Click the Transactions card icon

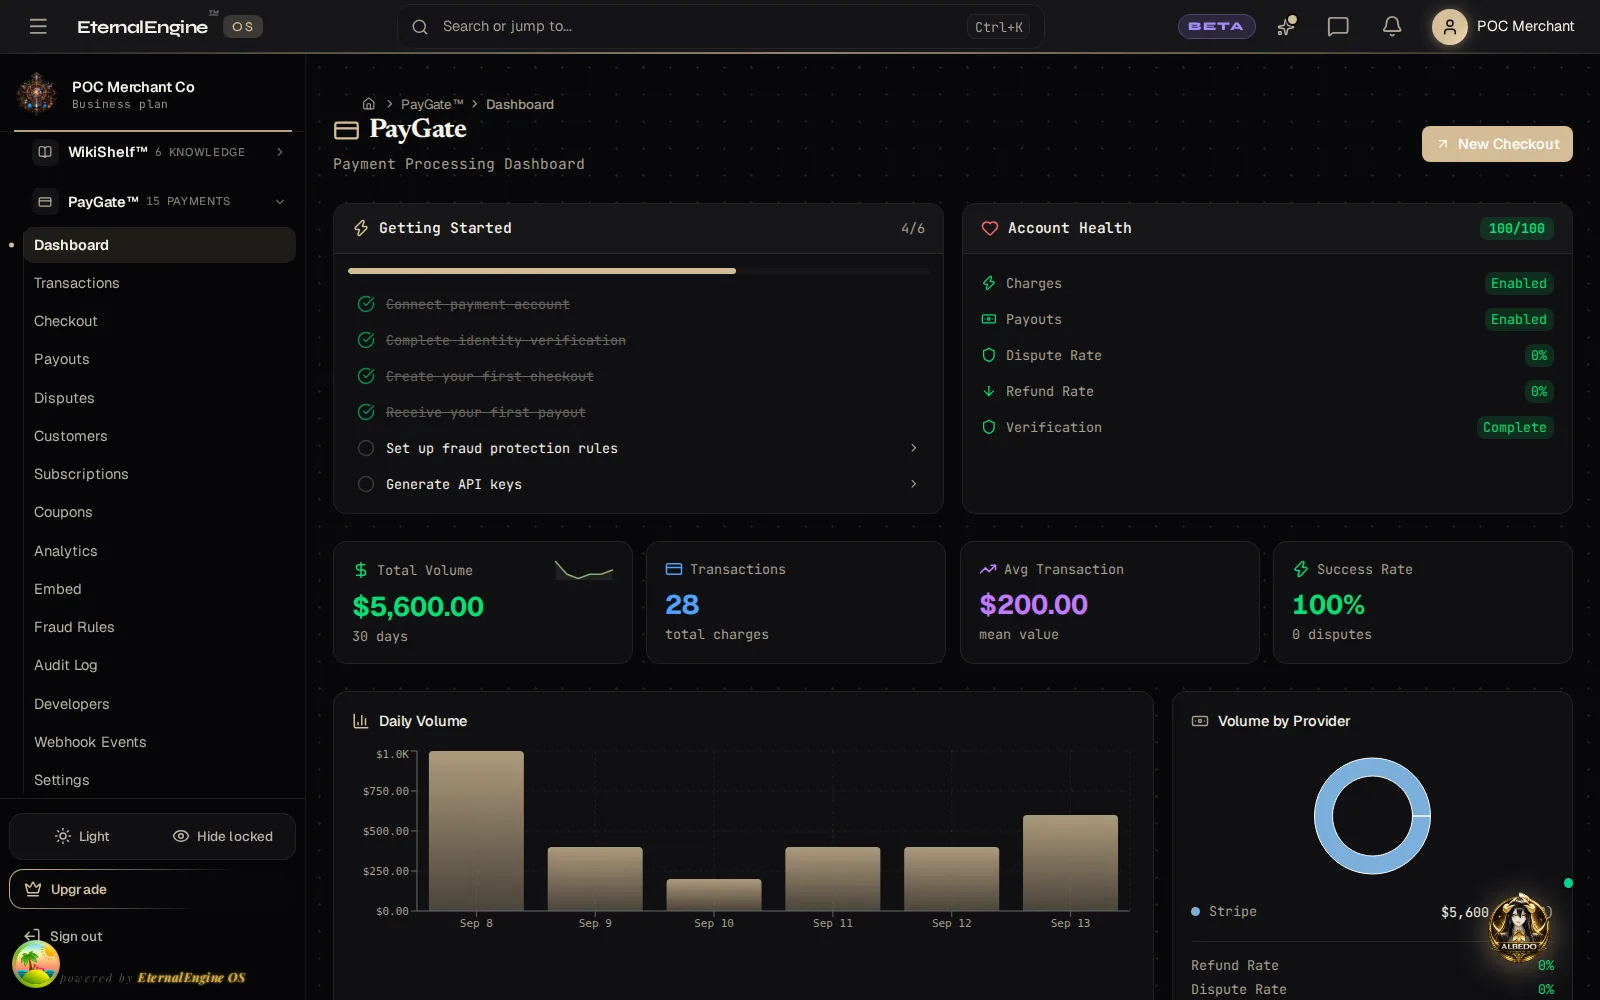674,569
